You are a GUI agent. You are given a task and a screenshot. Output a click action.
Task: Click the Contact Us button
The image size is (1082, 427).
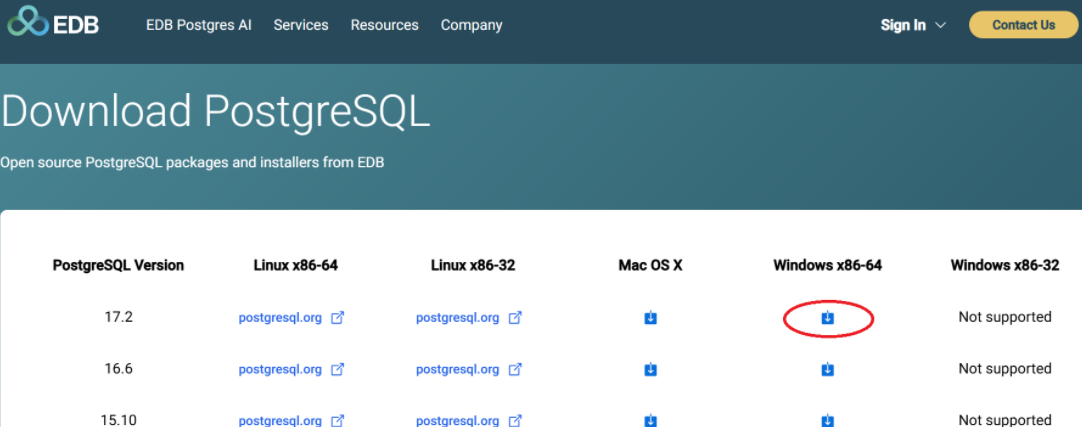[x=1023, y=25]
